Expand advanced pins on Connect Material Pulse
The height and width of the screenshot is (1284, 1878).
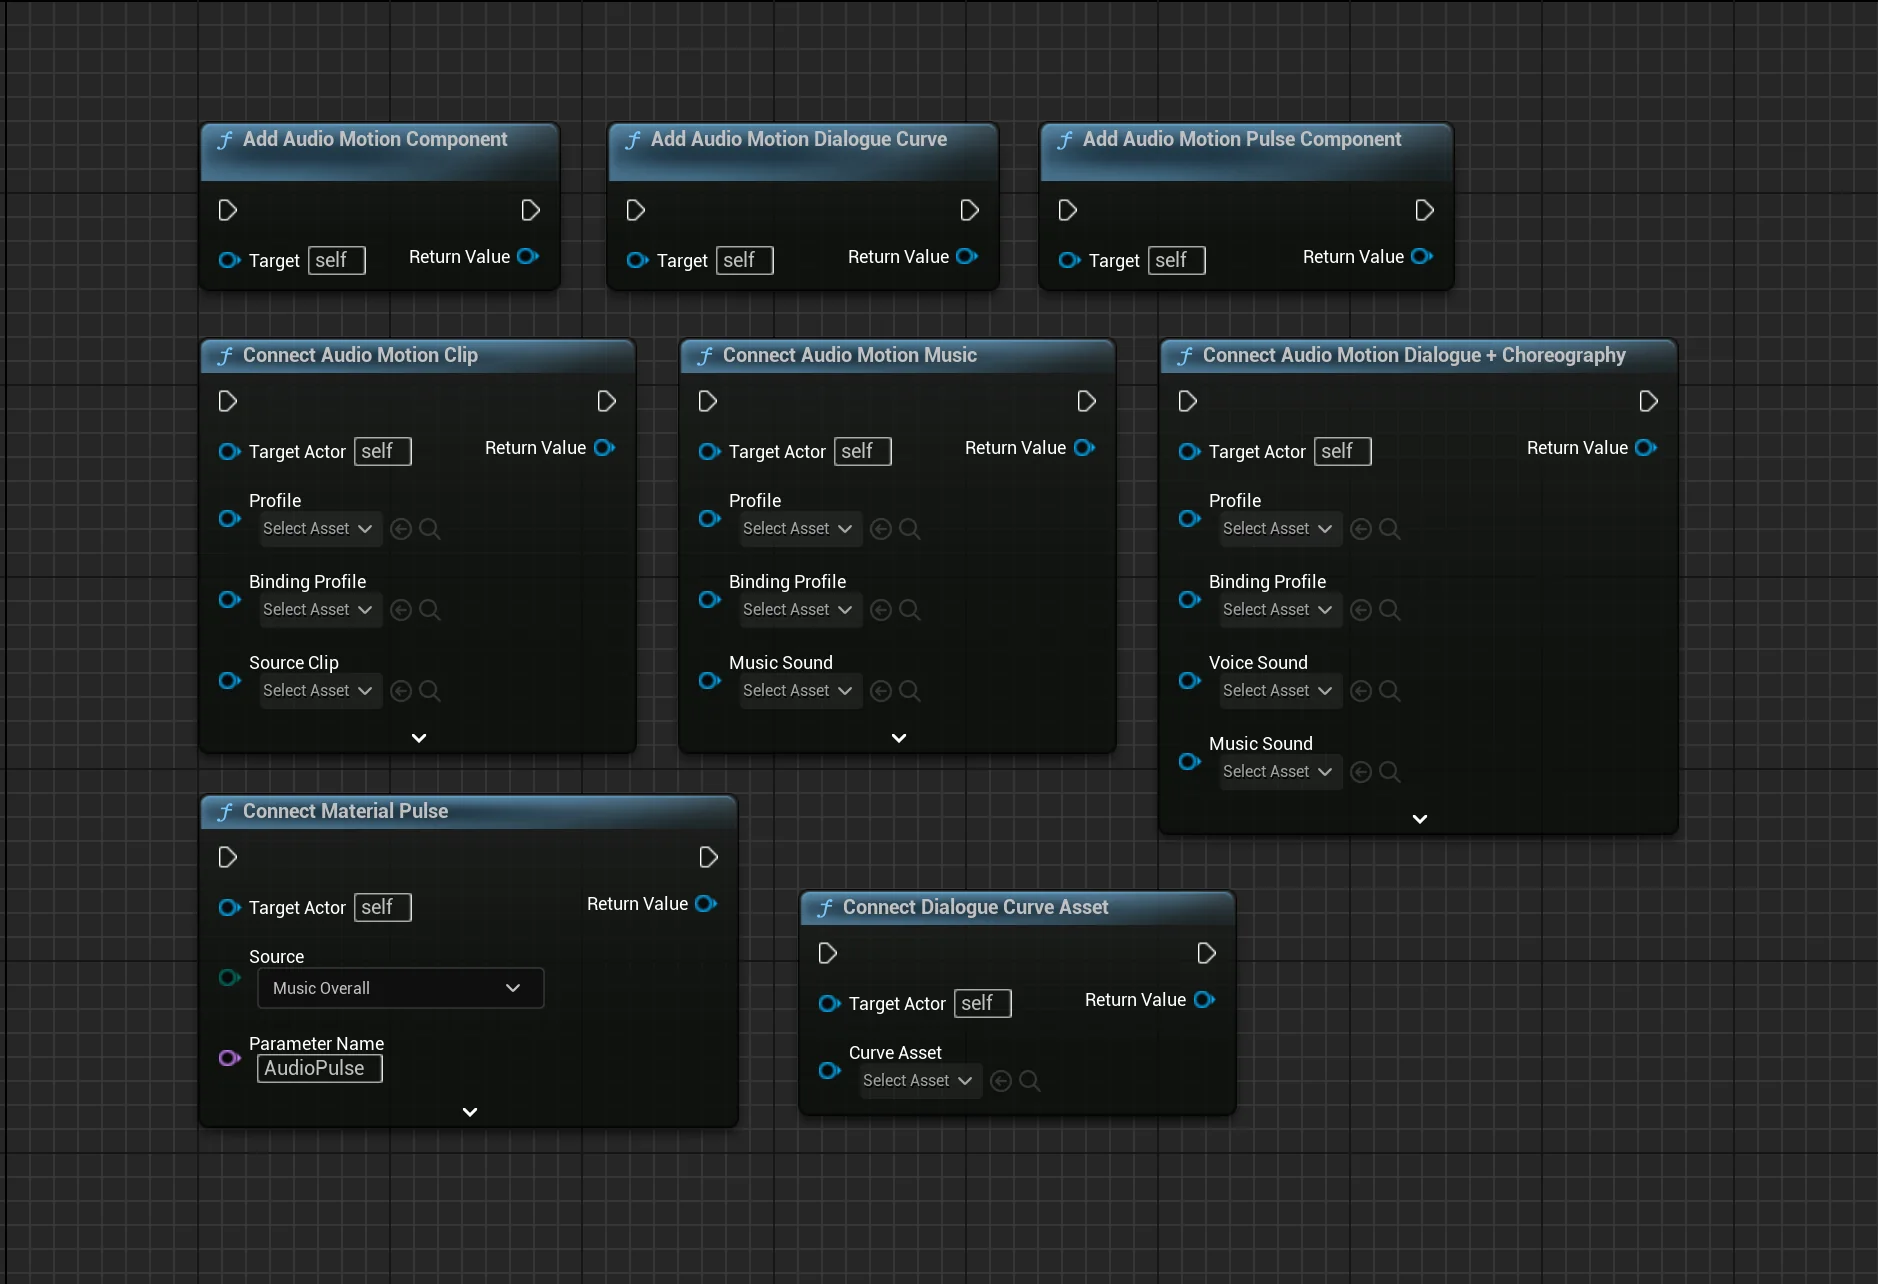470,1112
